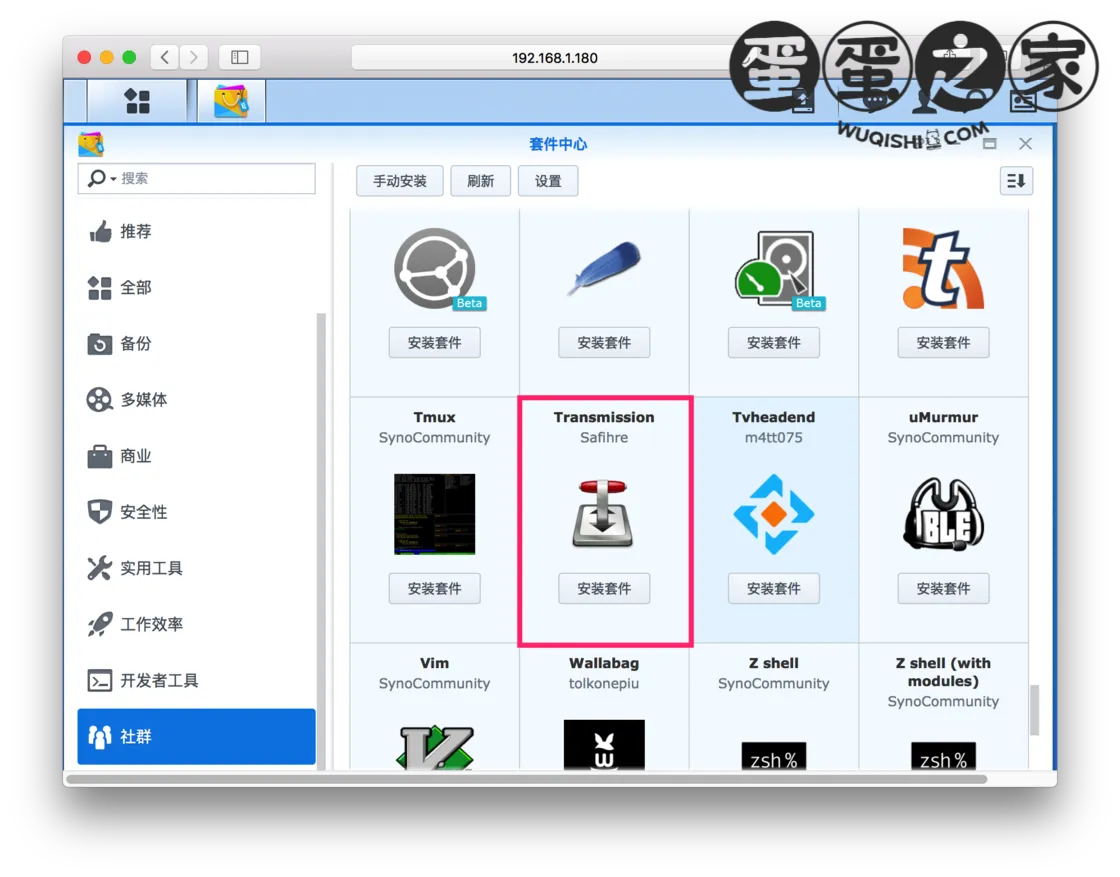The image size is (1120, 877).
Task: Click the wrench icon beside 实用工具
Action: (x=99, y=568)
